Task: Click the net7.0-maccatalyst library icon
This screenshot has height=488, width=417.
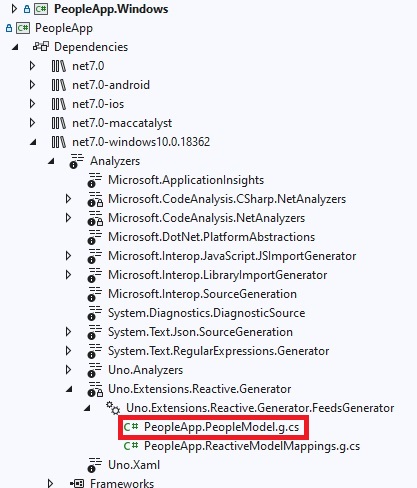Action: click(58, 123)
